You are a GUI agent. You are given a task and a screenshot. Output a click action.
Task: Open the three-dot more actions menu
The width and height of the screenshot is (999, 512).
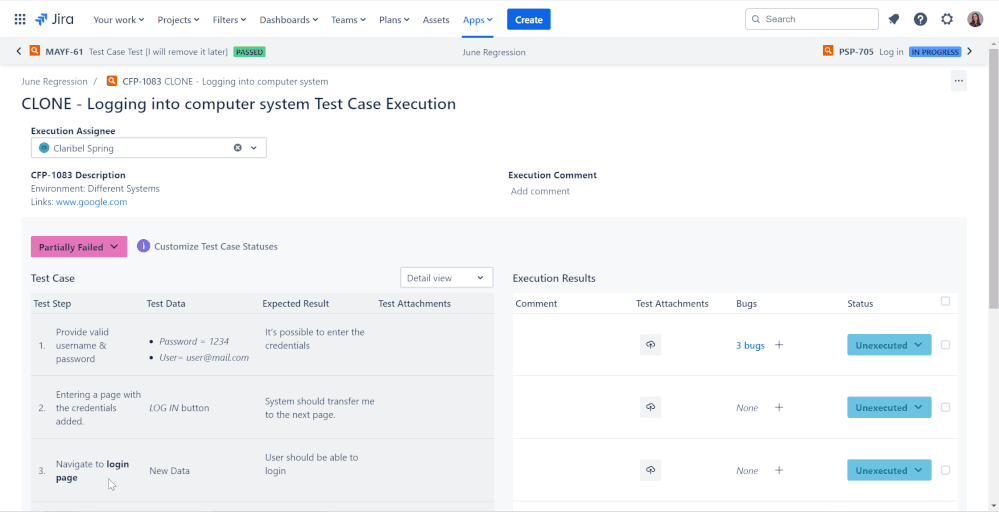(958, 81)
